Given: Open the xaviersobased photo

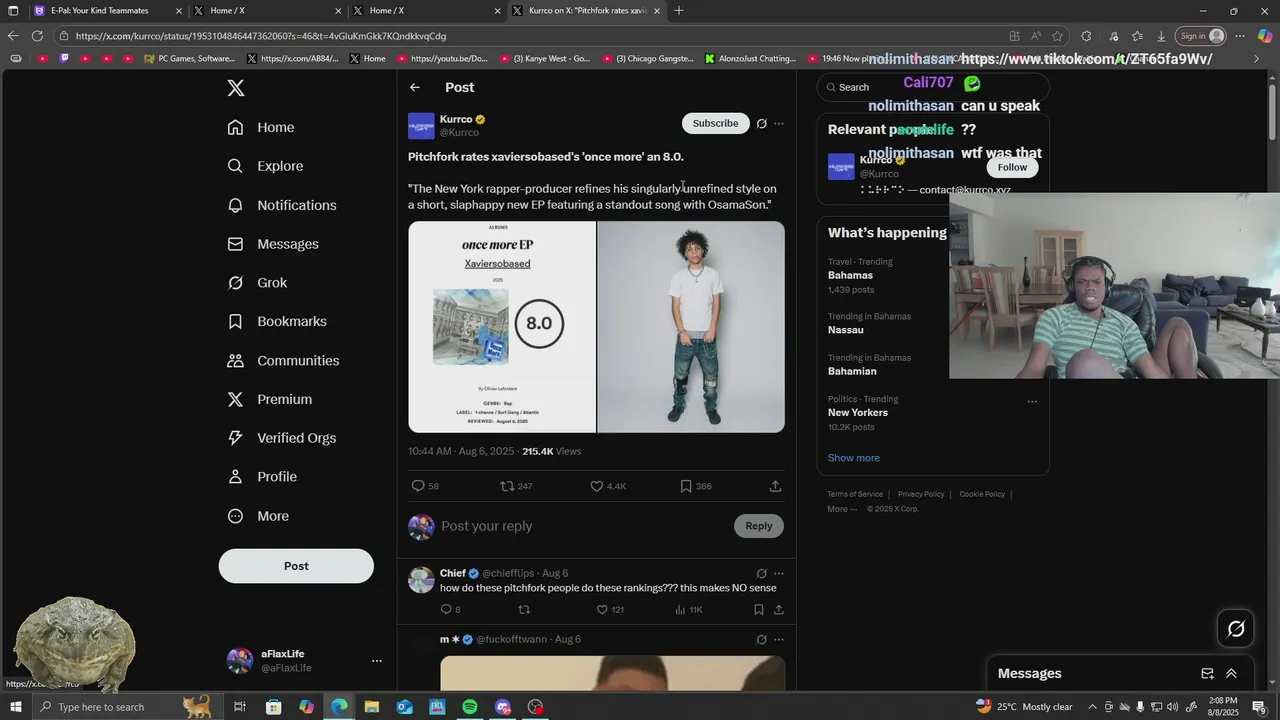Looking at the screenshot, I should point(691,327).
